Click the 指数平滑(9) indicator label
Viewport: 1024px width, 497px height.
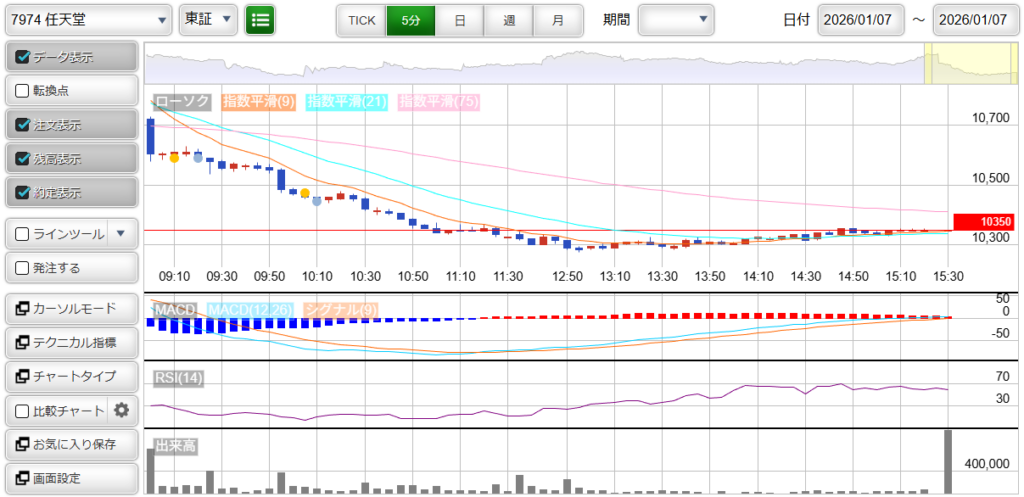258,101
